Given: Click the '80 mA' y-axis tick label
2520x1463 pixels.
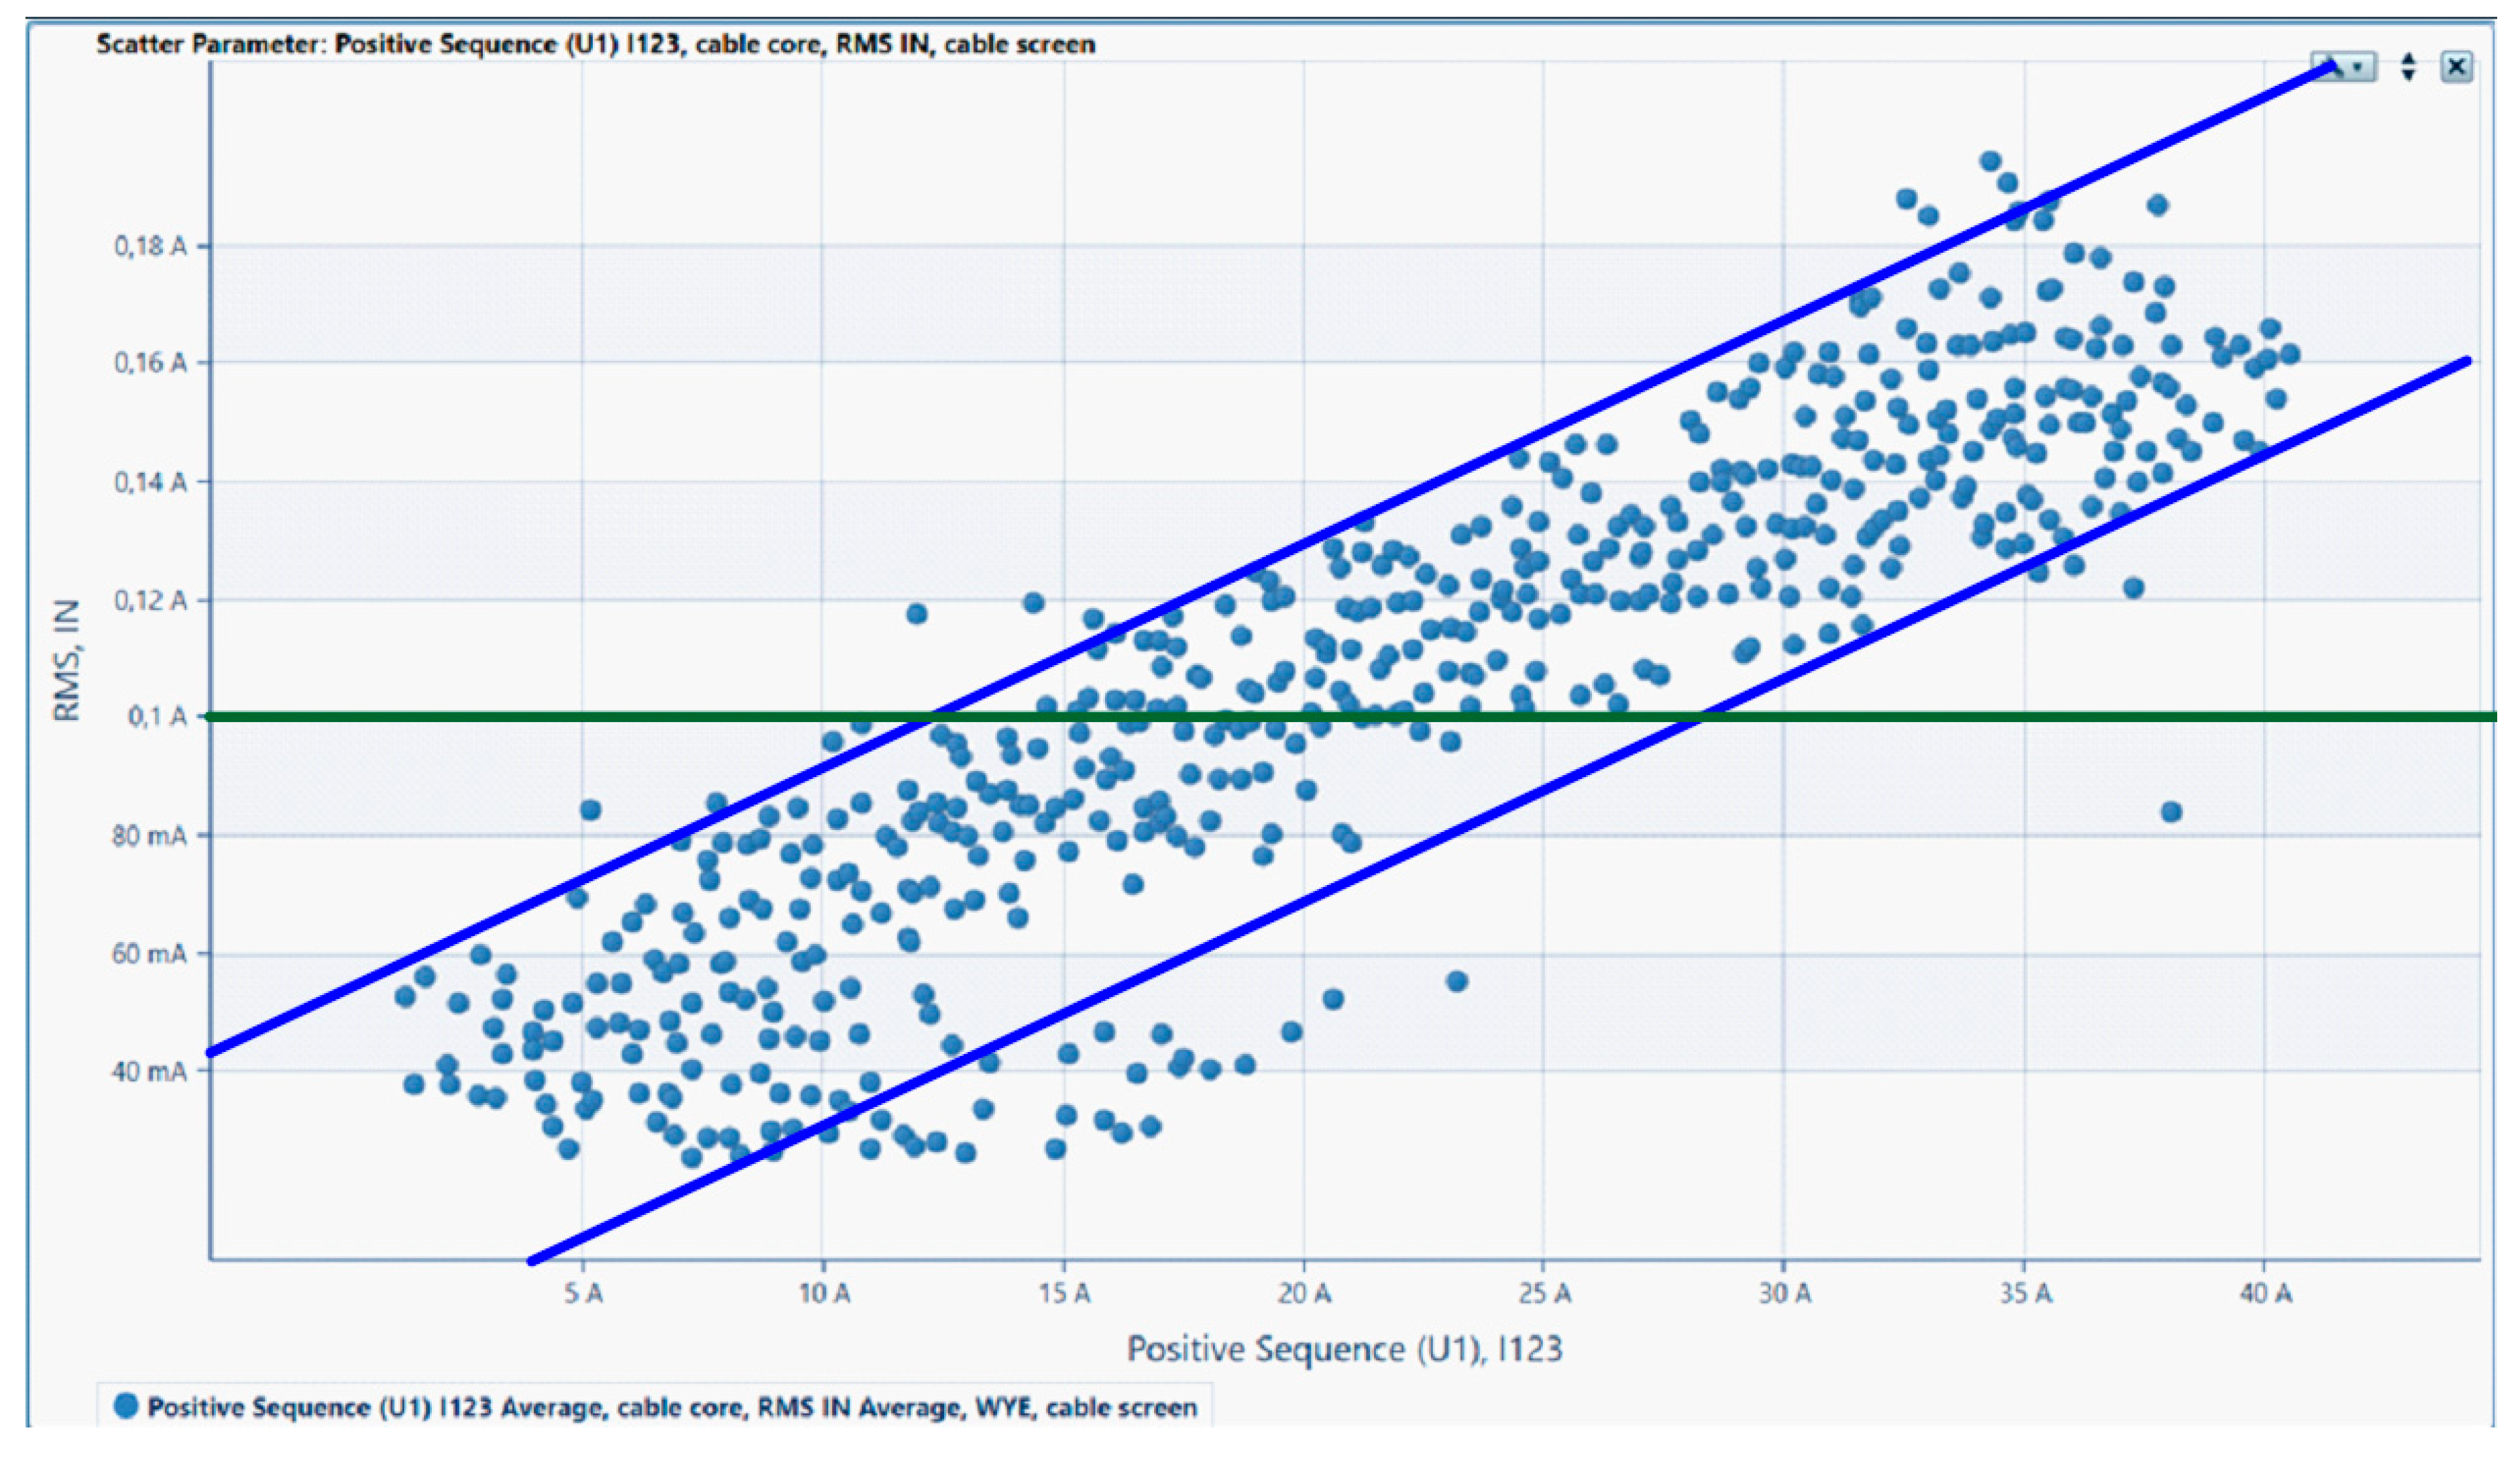Looking at the screenshot, I should [149, 835].
